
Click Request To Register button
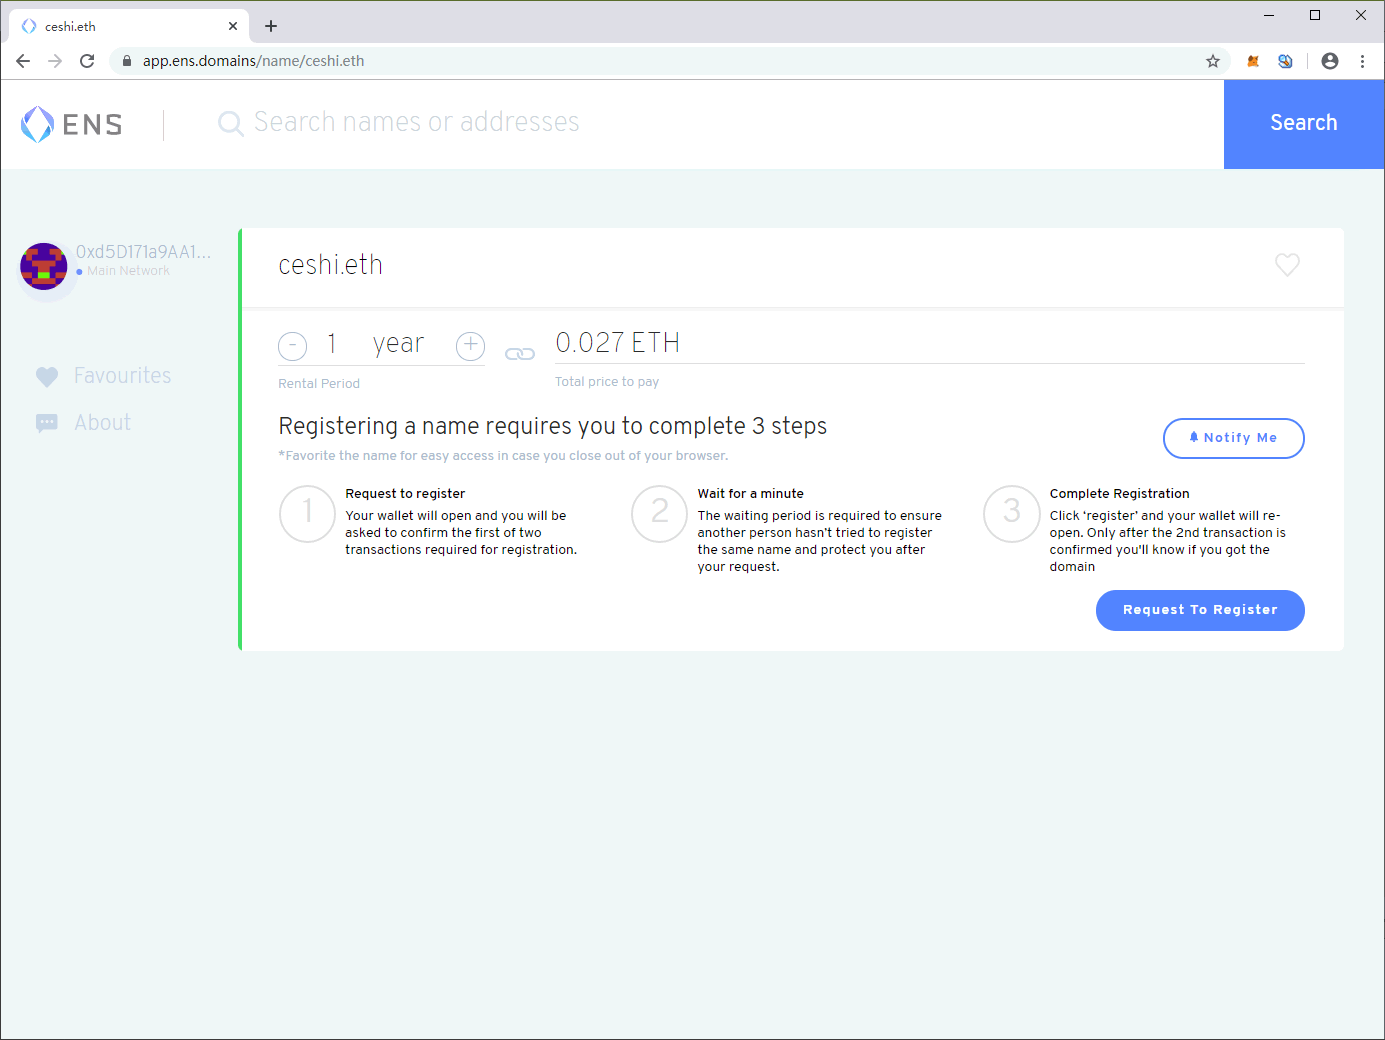click(1200, 610)
